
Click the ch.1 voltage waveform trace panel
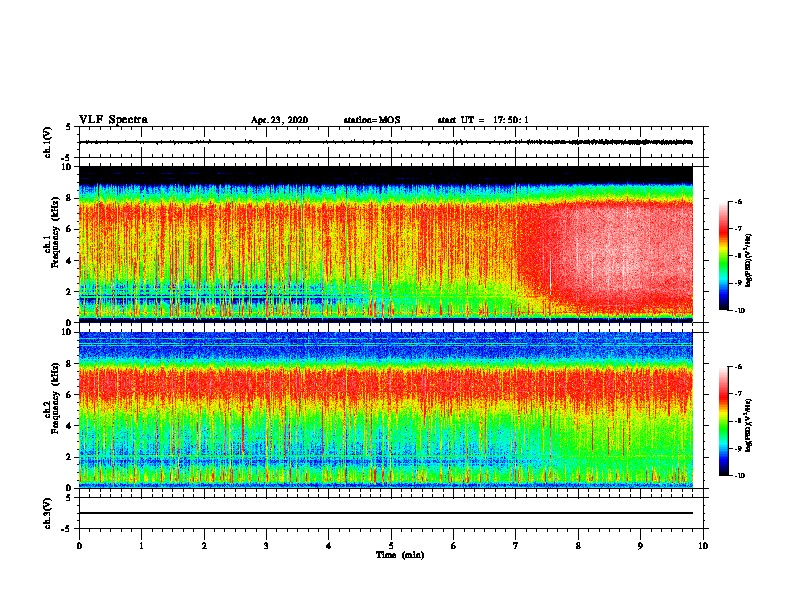coord(391,142)
